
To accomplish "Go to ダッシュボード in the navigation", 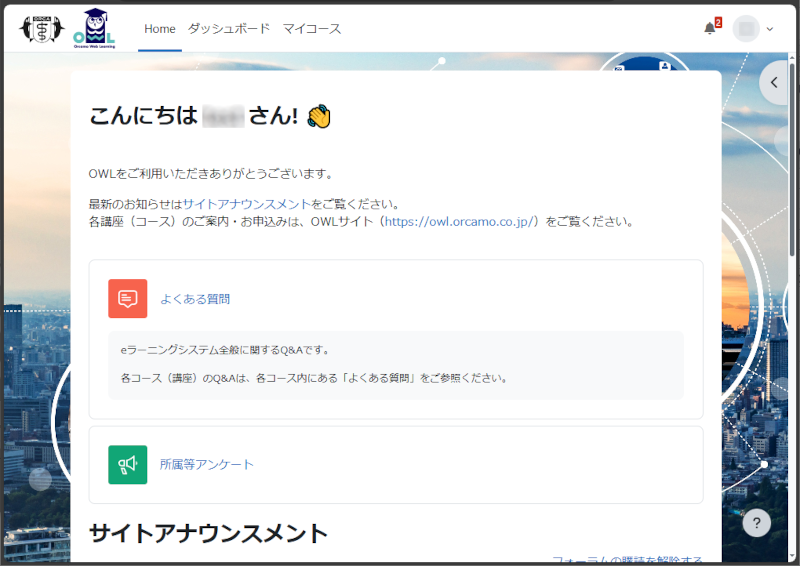I will coord(229,29).
